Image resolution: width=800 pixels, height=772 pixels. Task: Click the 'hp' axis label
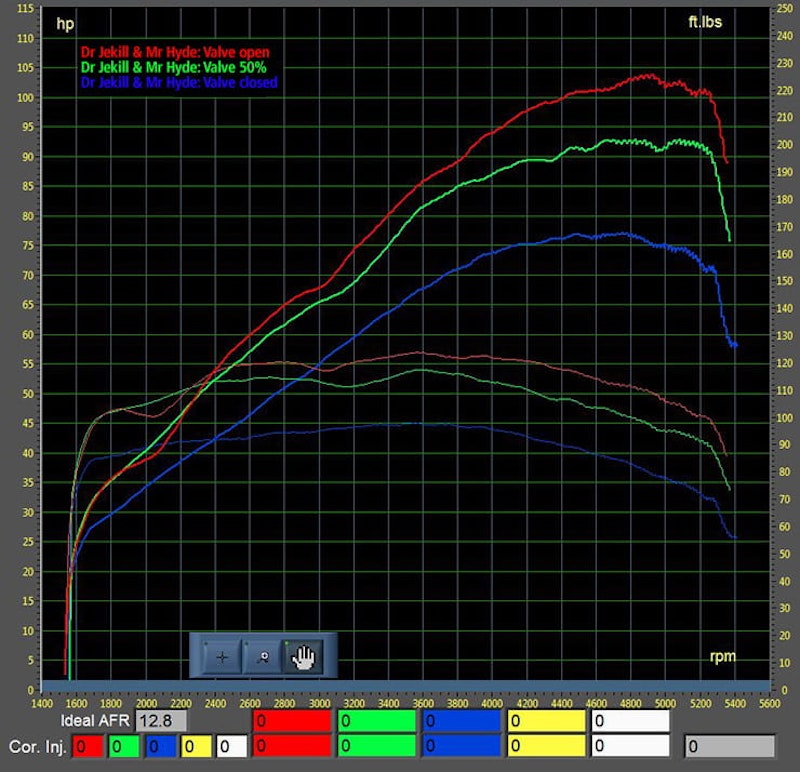click(65, 24)
